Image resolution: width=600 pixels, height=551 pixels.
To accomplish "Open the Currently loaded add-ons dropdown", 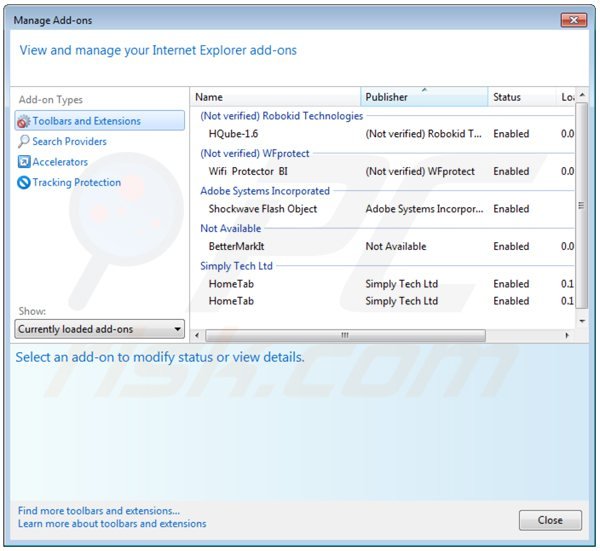I will click(99, 329).
